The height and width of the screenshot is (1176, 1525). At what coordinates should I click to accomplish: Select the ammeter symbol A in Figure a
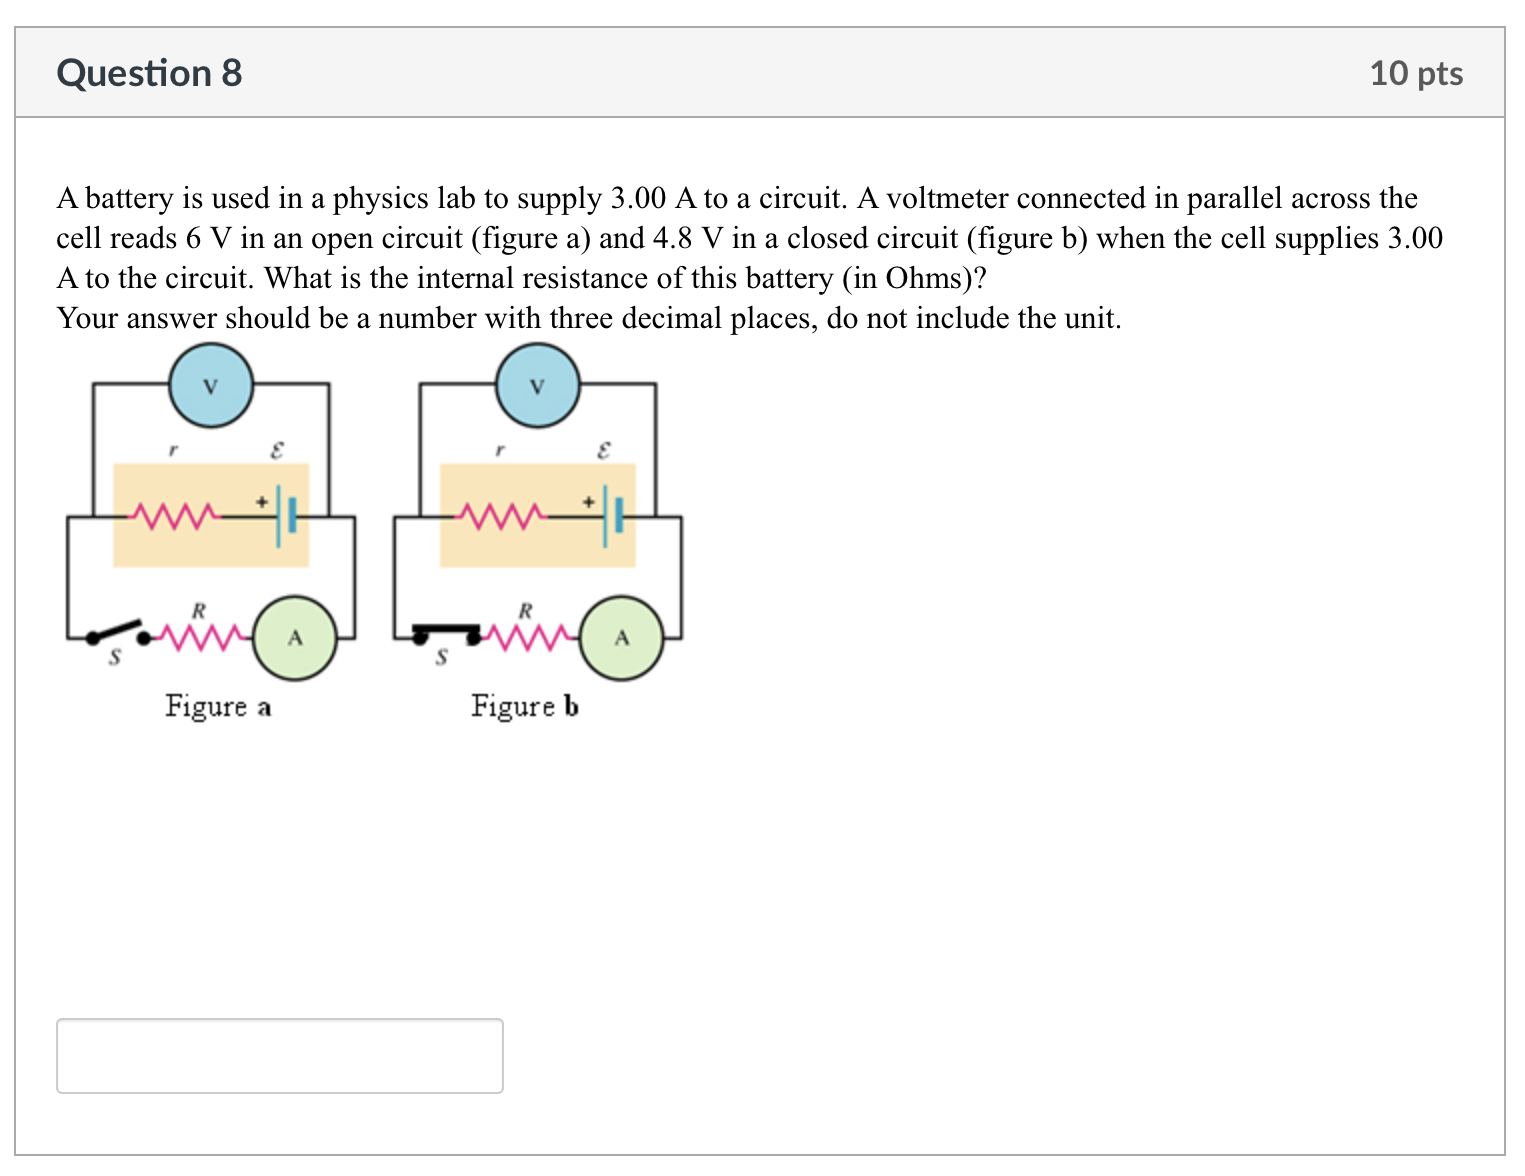(x=295, y=636)
